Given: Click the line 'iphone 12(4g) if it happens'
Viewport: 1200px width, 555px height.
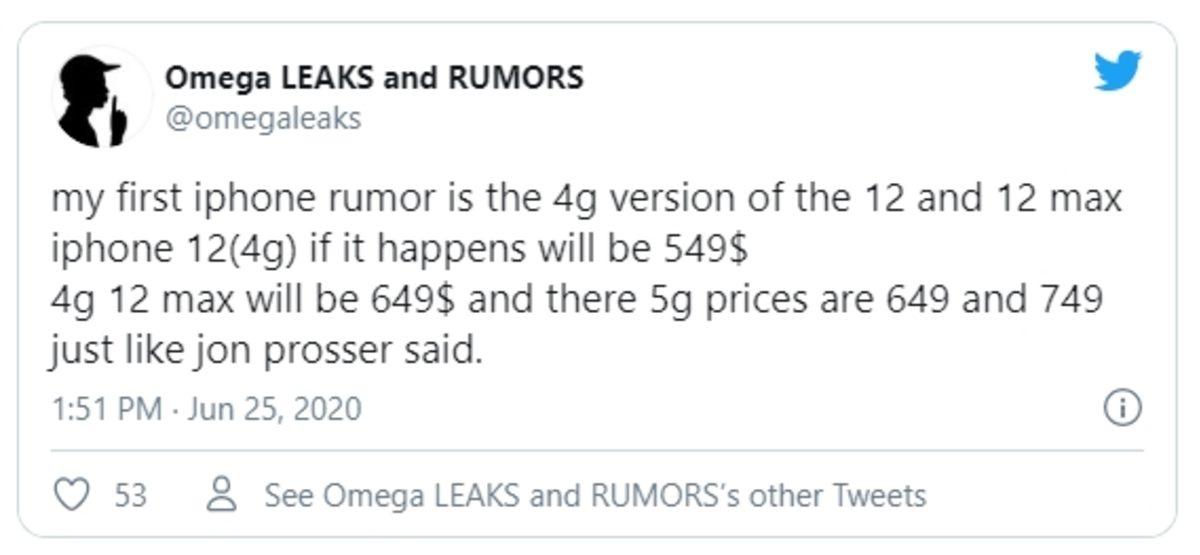Looking at the screenshot, I should click(x=399, y=250).
